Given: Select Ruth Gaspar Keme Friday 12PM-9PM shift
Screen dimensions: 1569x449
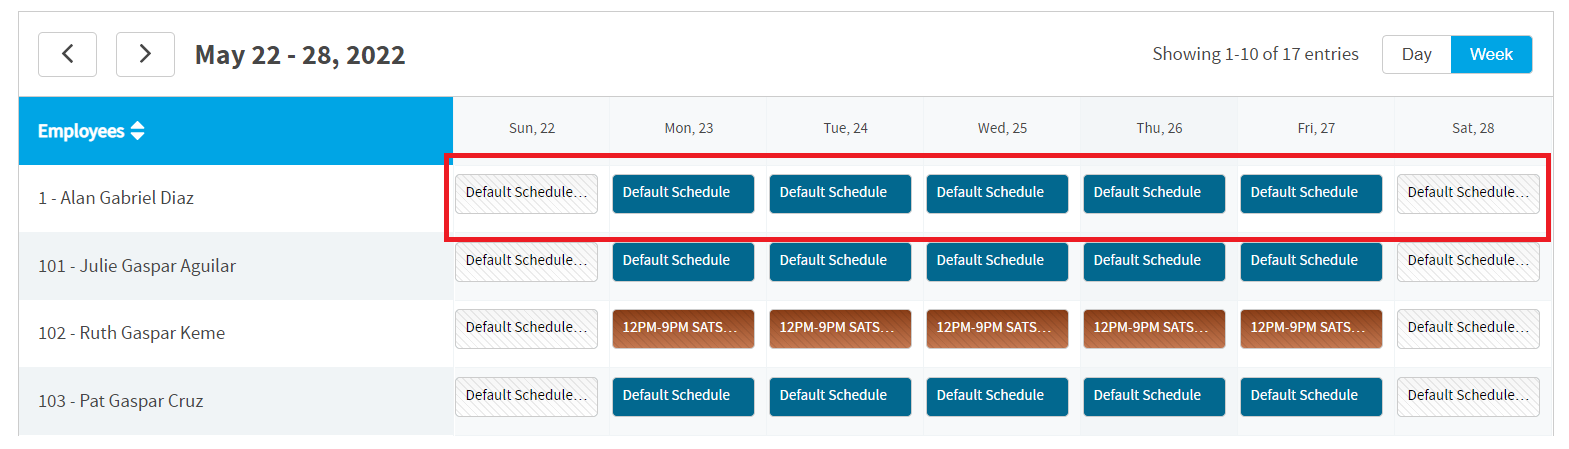Looking at the screenshot, I should (x=1311, y=328).
